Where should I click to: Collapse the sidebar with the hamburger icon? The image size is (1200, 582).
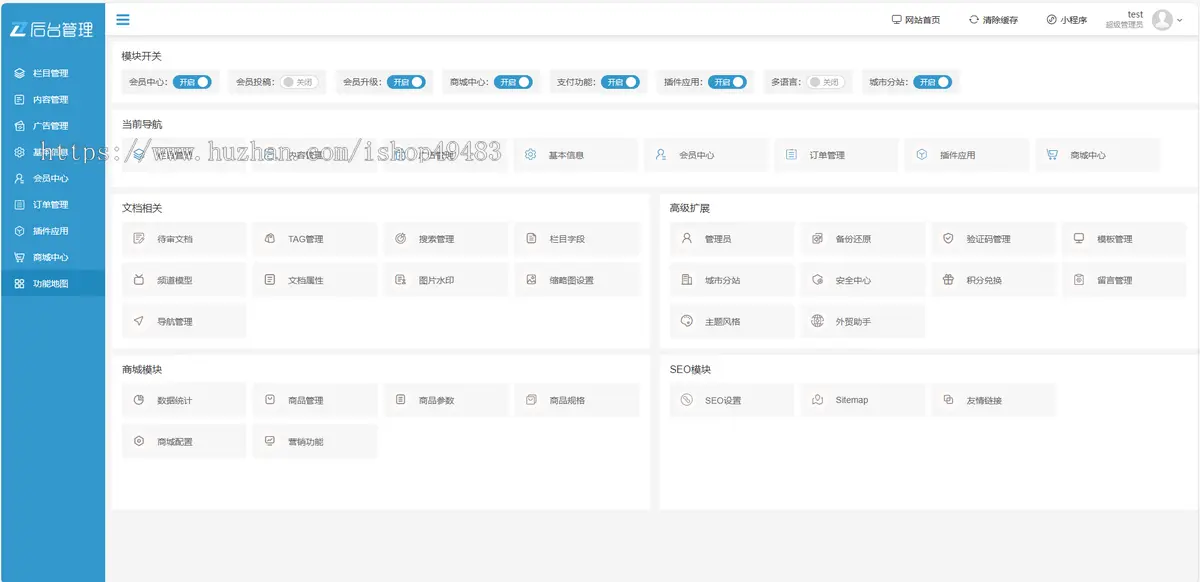point(122,19)
